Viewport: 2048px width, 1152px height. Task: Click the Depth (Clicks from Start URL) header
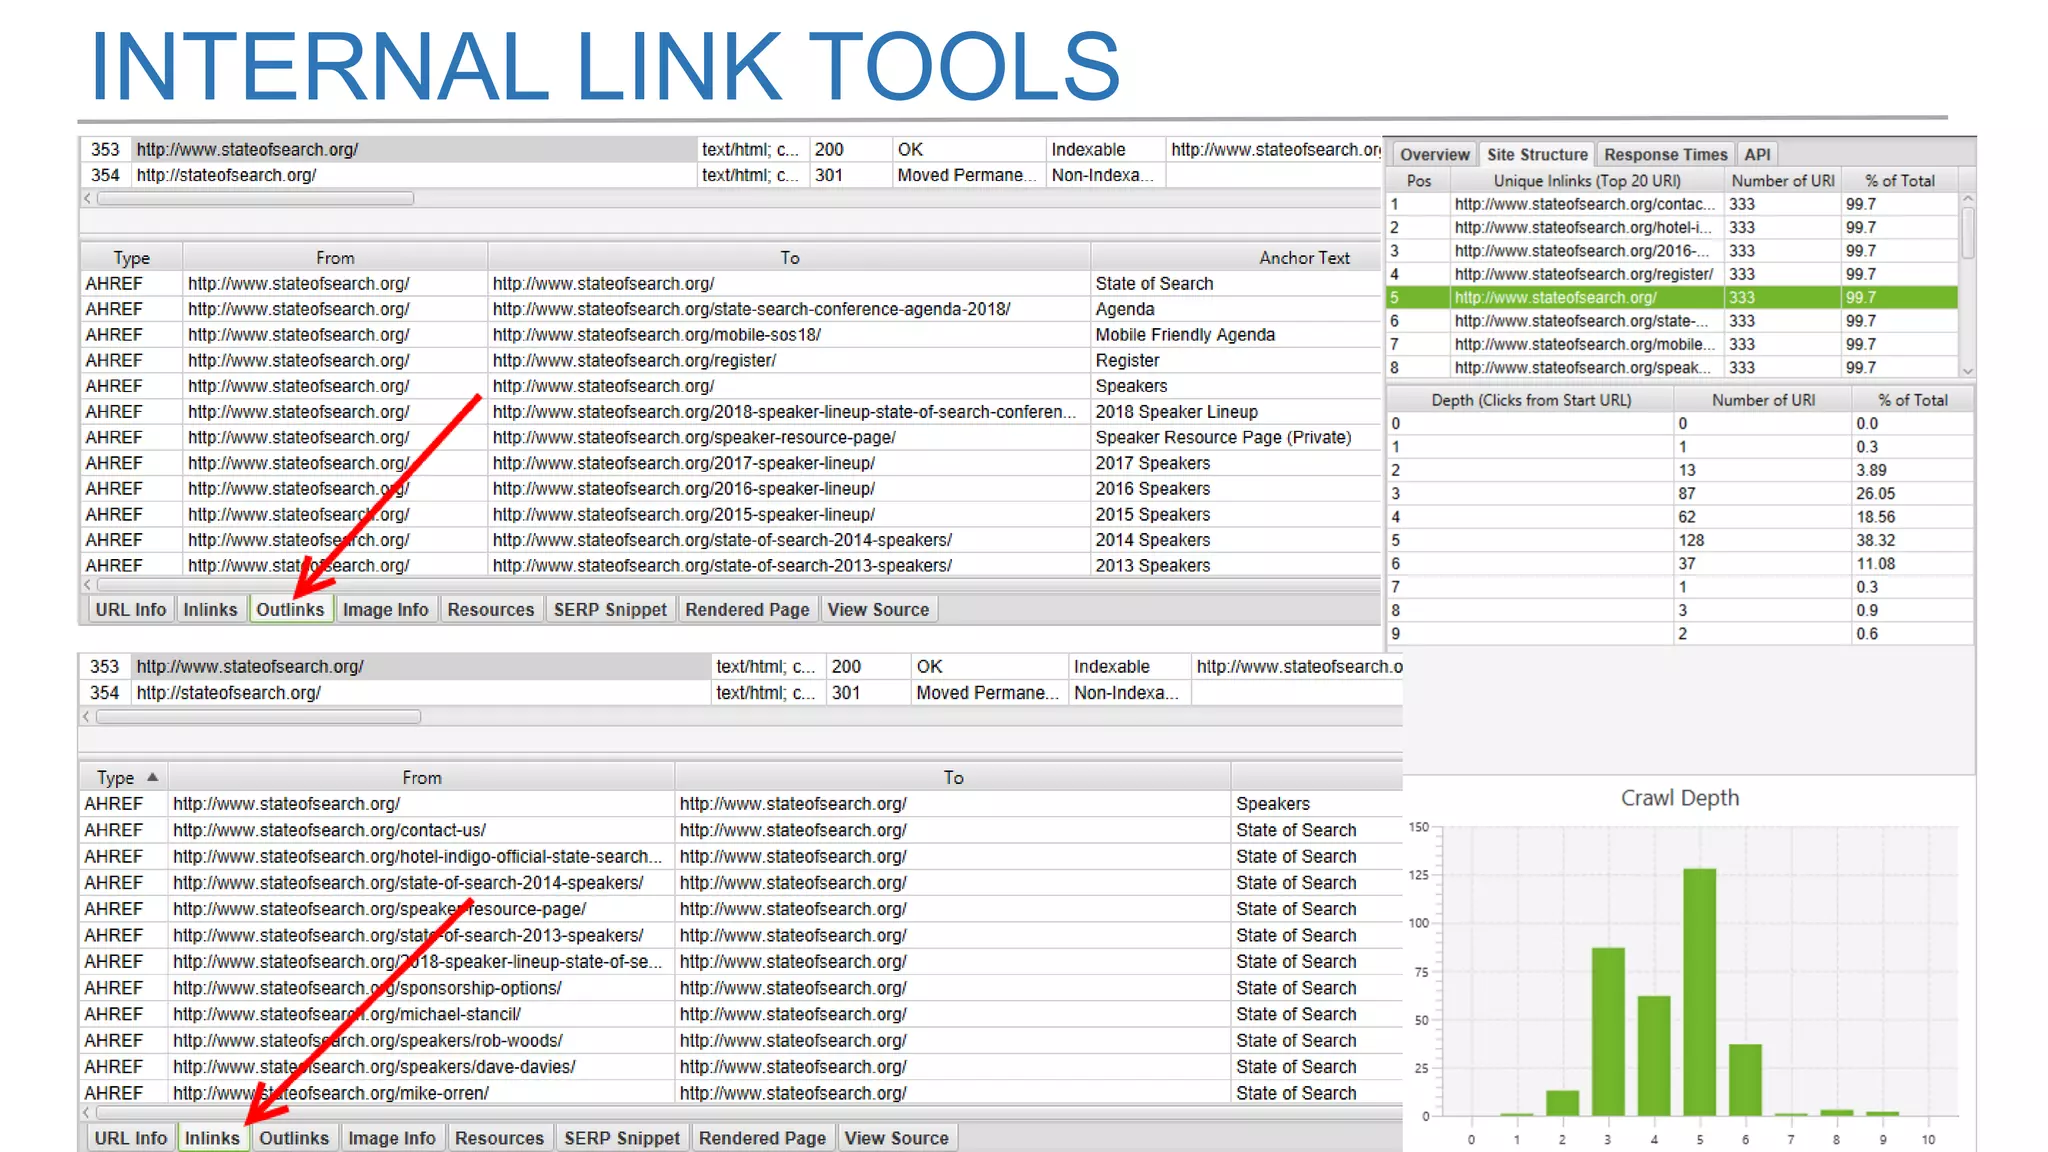1531,400
